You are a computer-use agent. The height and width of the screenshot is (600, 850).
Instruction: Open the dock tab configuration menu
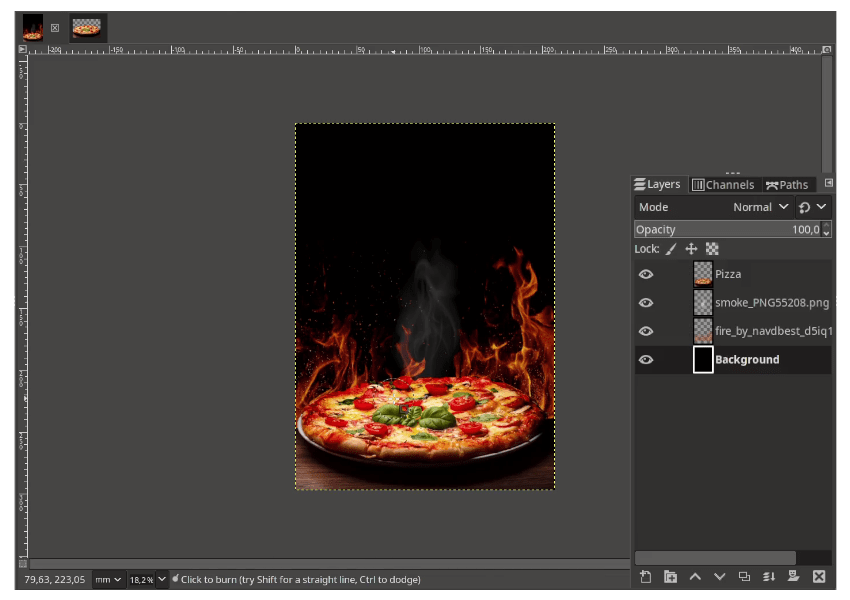click(x=828, y=183)
